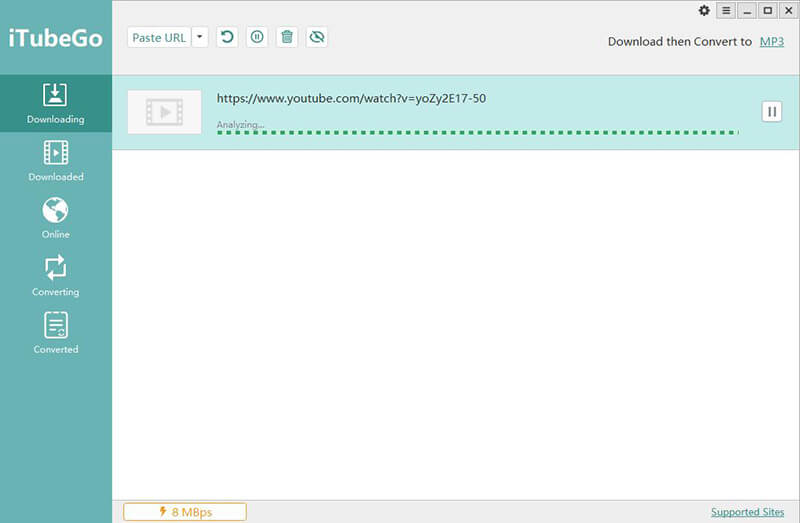
Task: Pause the YouTube download item
Action: [772, 111]
